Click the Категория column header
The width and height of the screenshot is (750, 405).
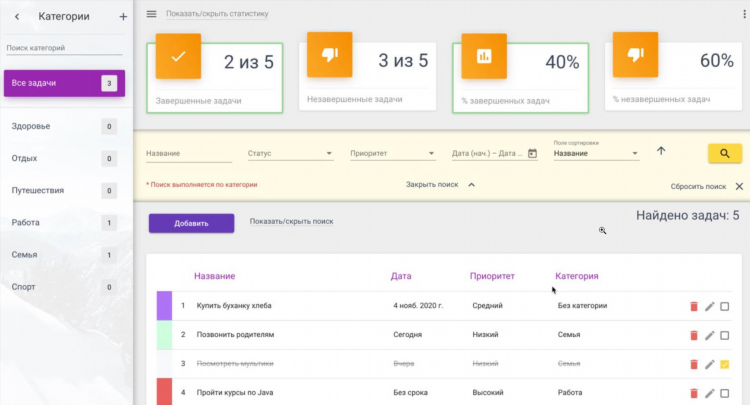[576, 276]
